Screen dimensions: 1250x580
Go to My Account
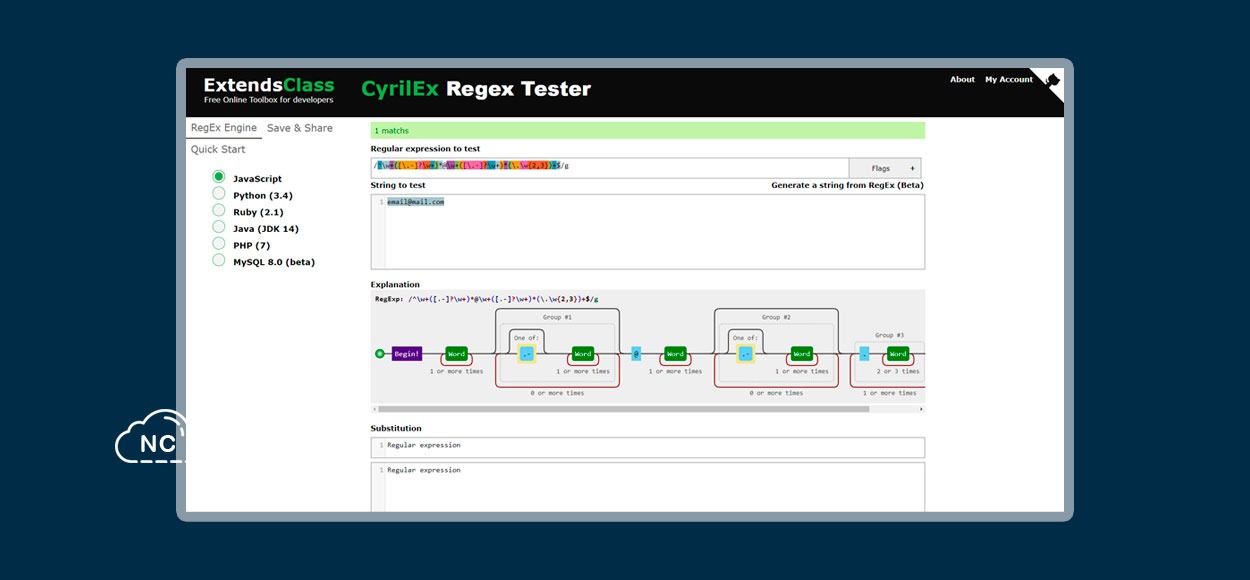point(1009,80)
